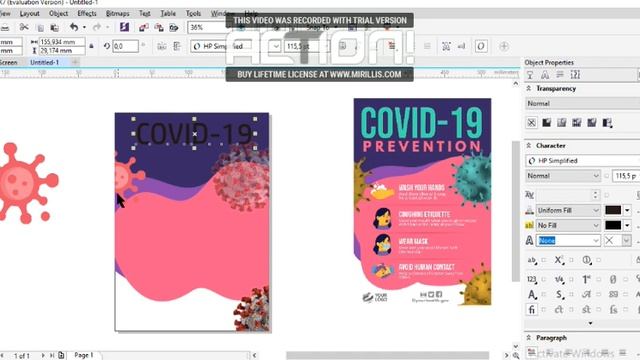The height and width of the screenshot is (360, 640).
Task: Click the Export icon in toolbar
Action: pos(159,28)
